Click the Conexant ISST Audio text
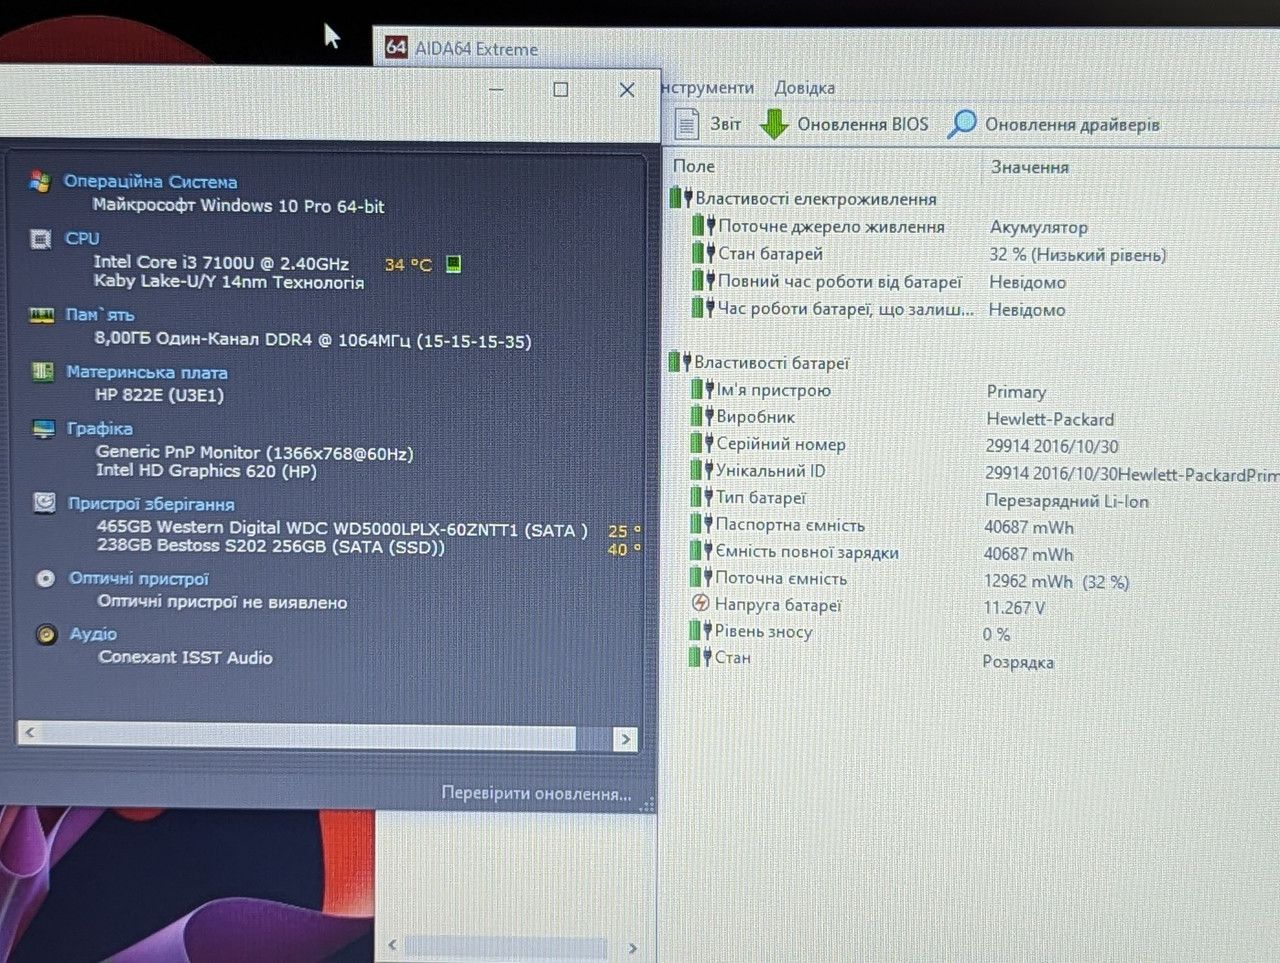Viewport: 1280px width, 963px height. 186,657
